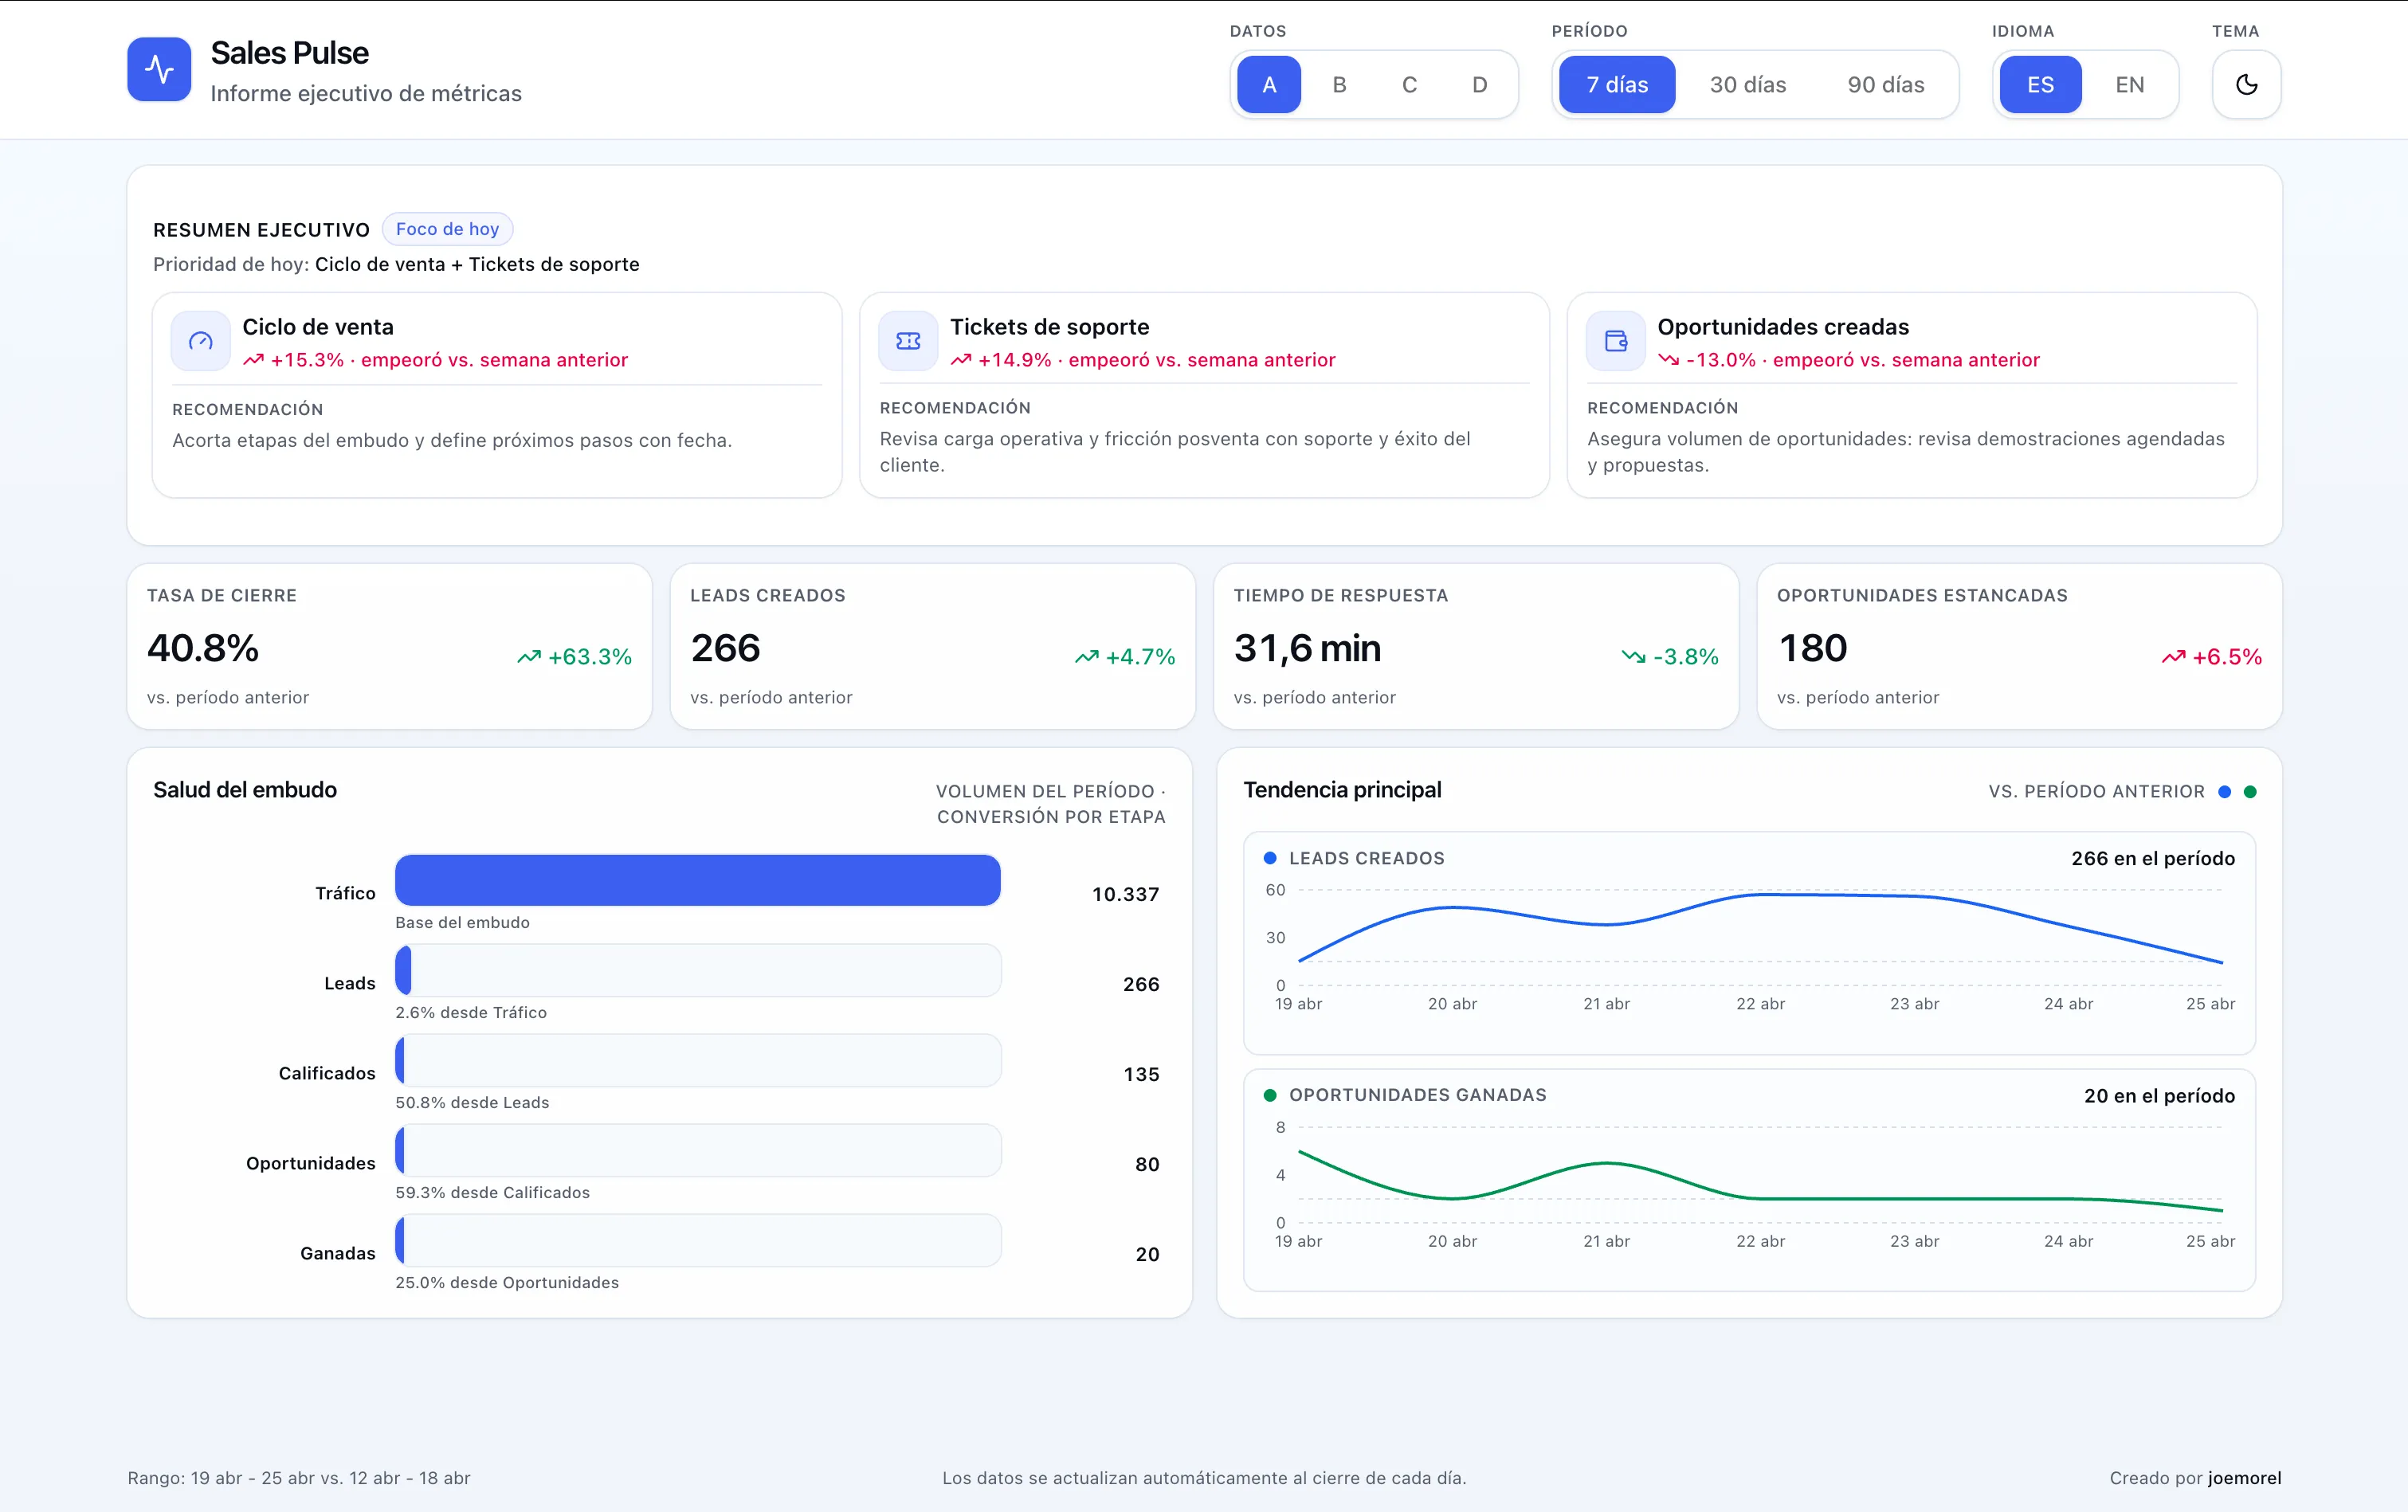This screenshot has width=2408, height=1512.
Task: Switch language to EN
Action: [x=2129, y=85]
